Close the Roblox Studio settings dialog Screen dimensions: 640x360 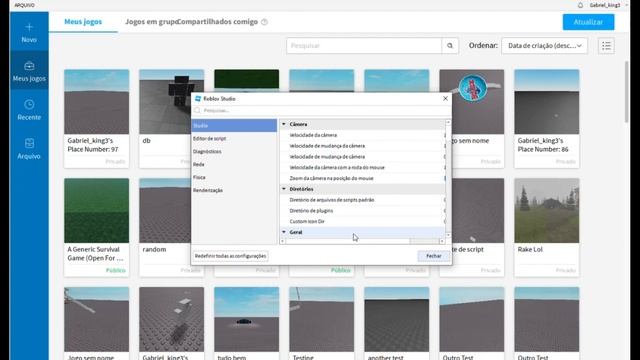pos(445,98)
